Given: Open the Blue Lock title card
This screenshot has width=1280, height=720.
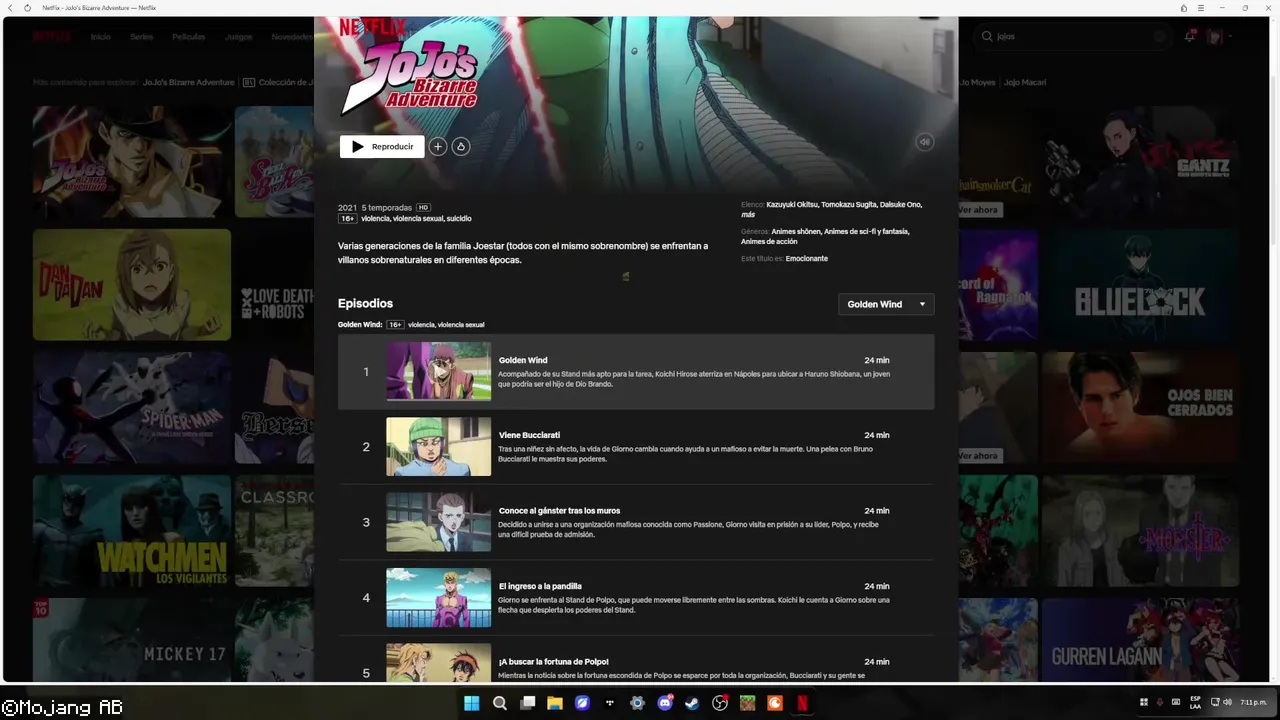Looking at the screenshot, I should pos(1141,285).
